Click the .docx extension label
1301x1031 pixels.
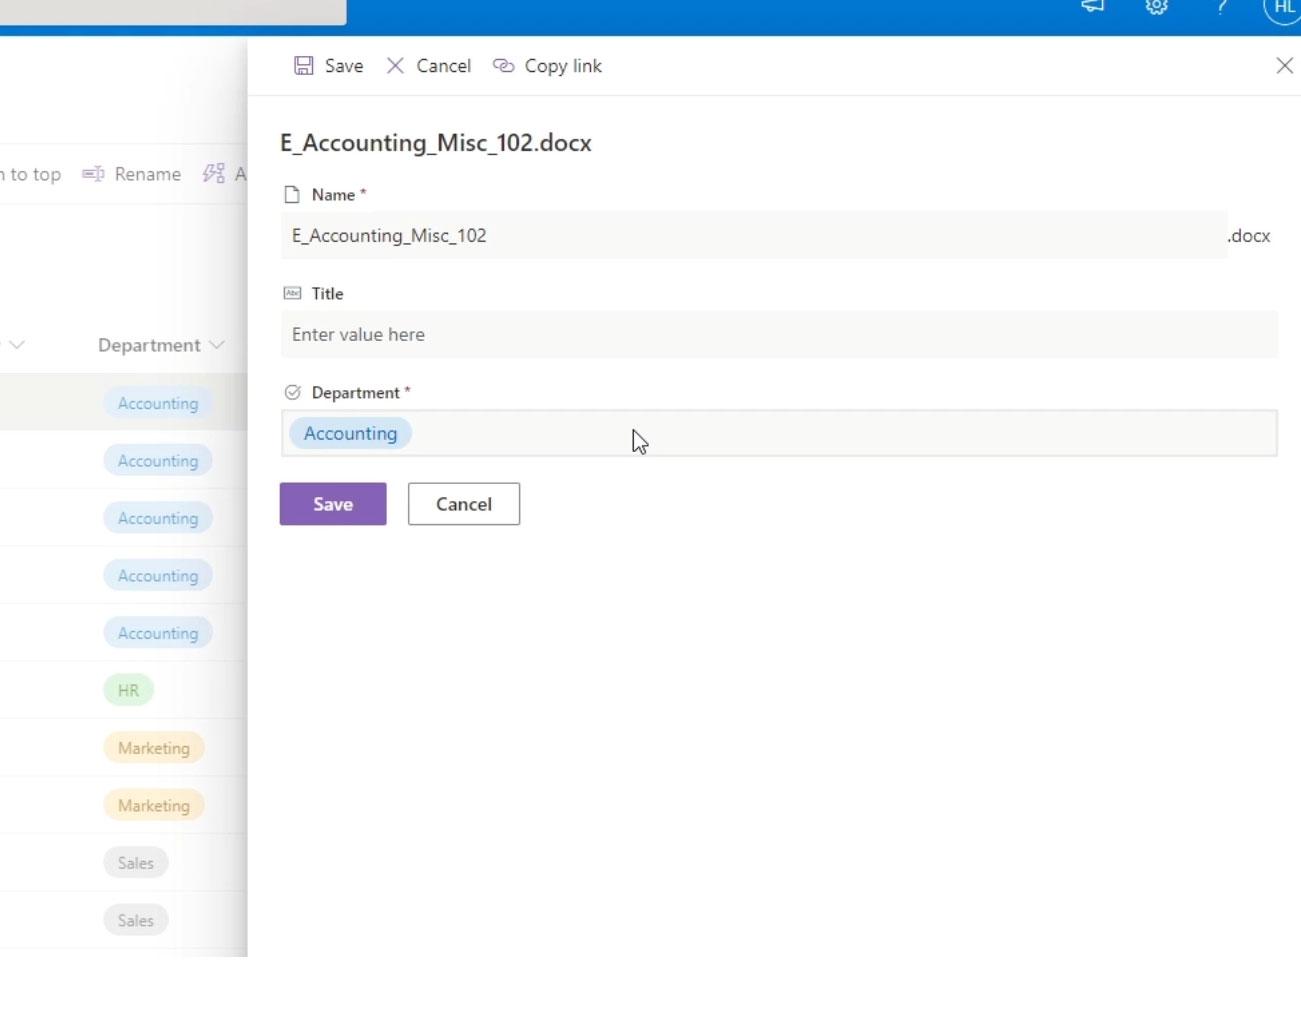point(1249,236)
